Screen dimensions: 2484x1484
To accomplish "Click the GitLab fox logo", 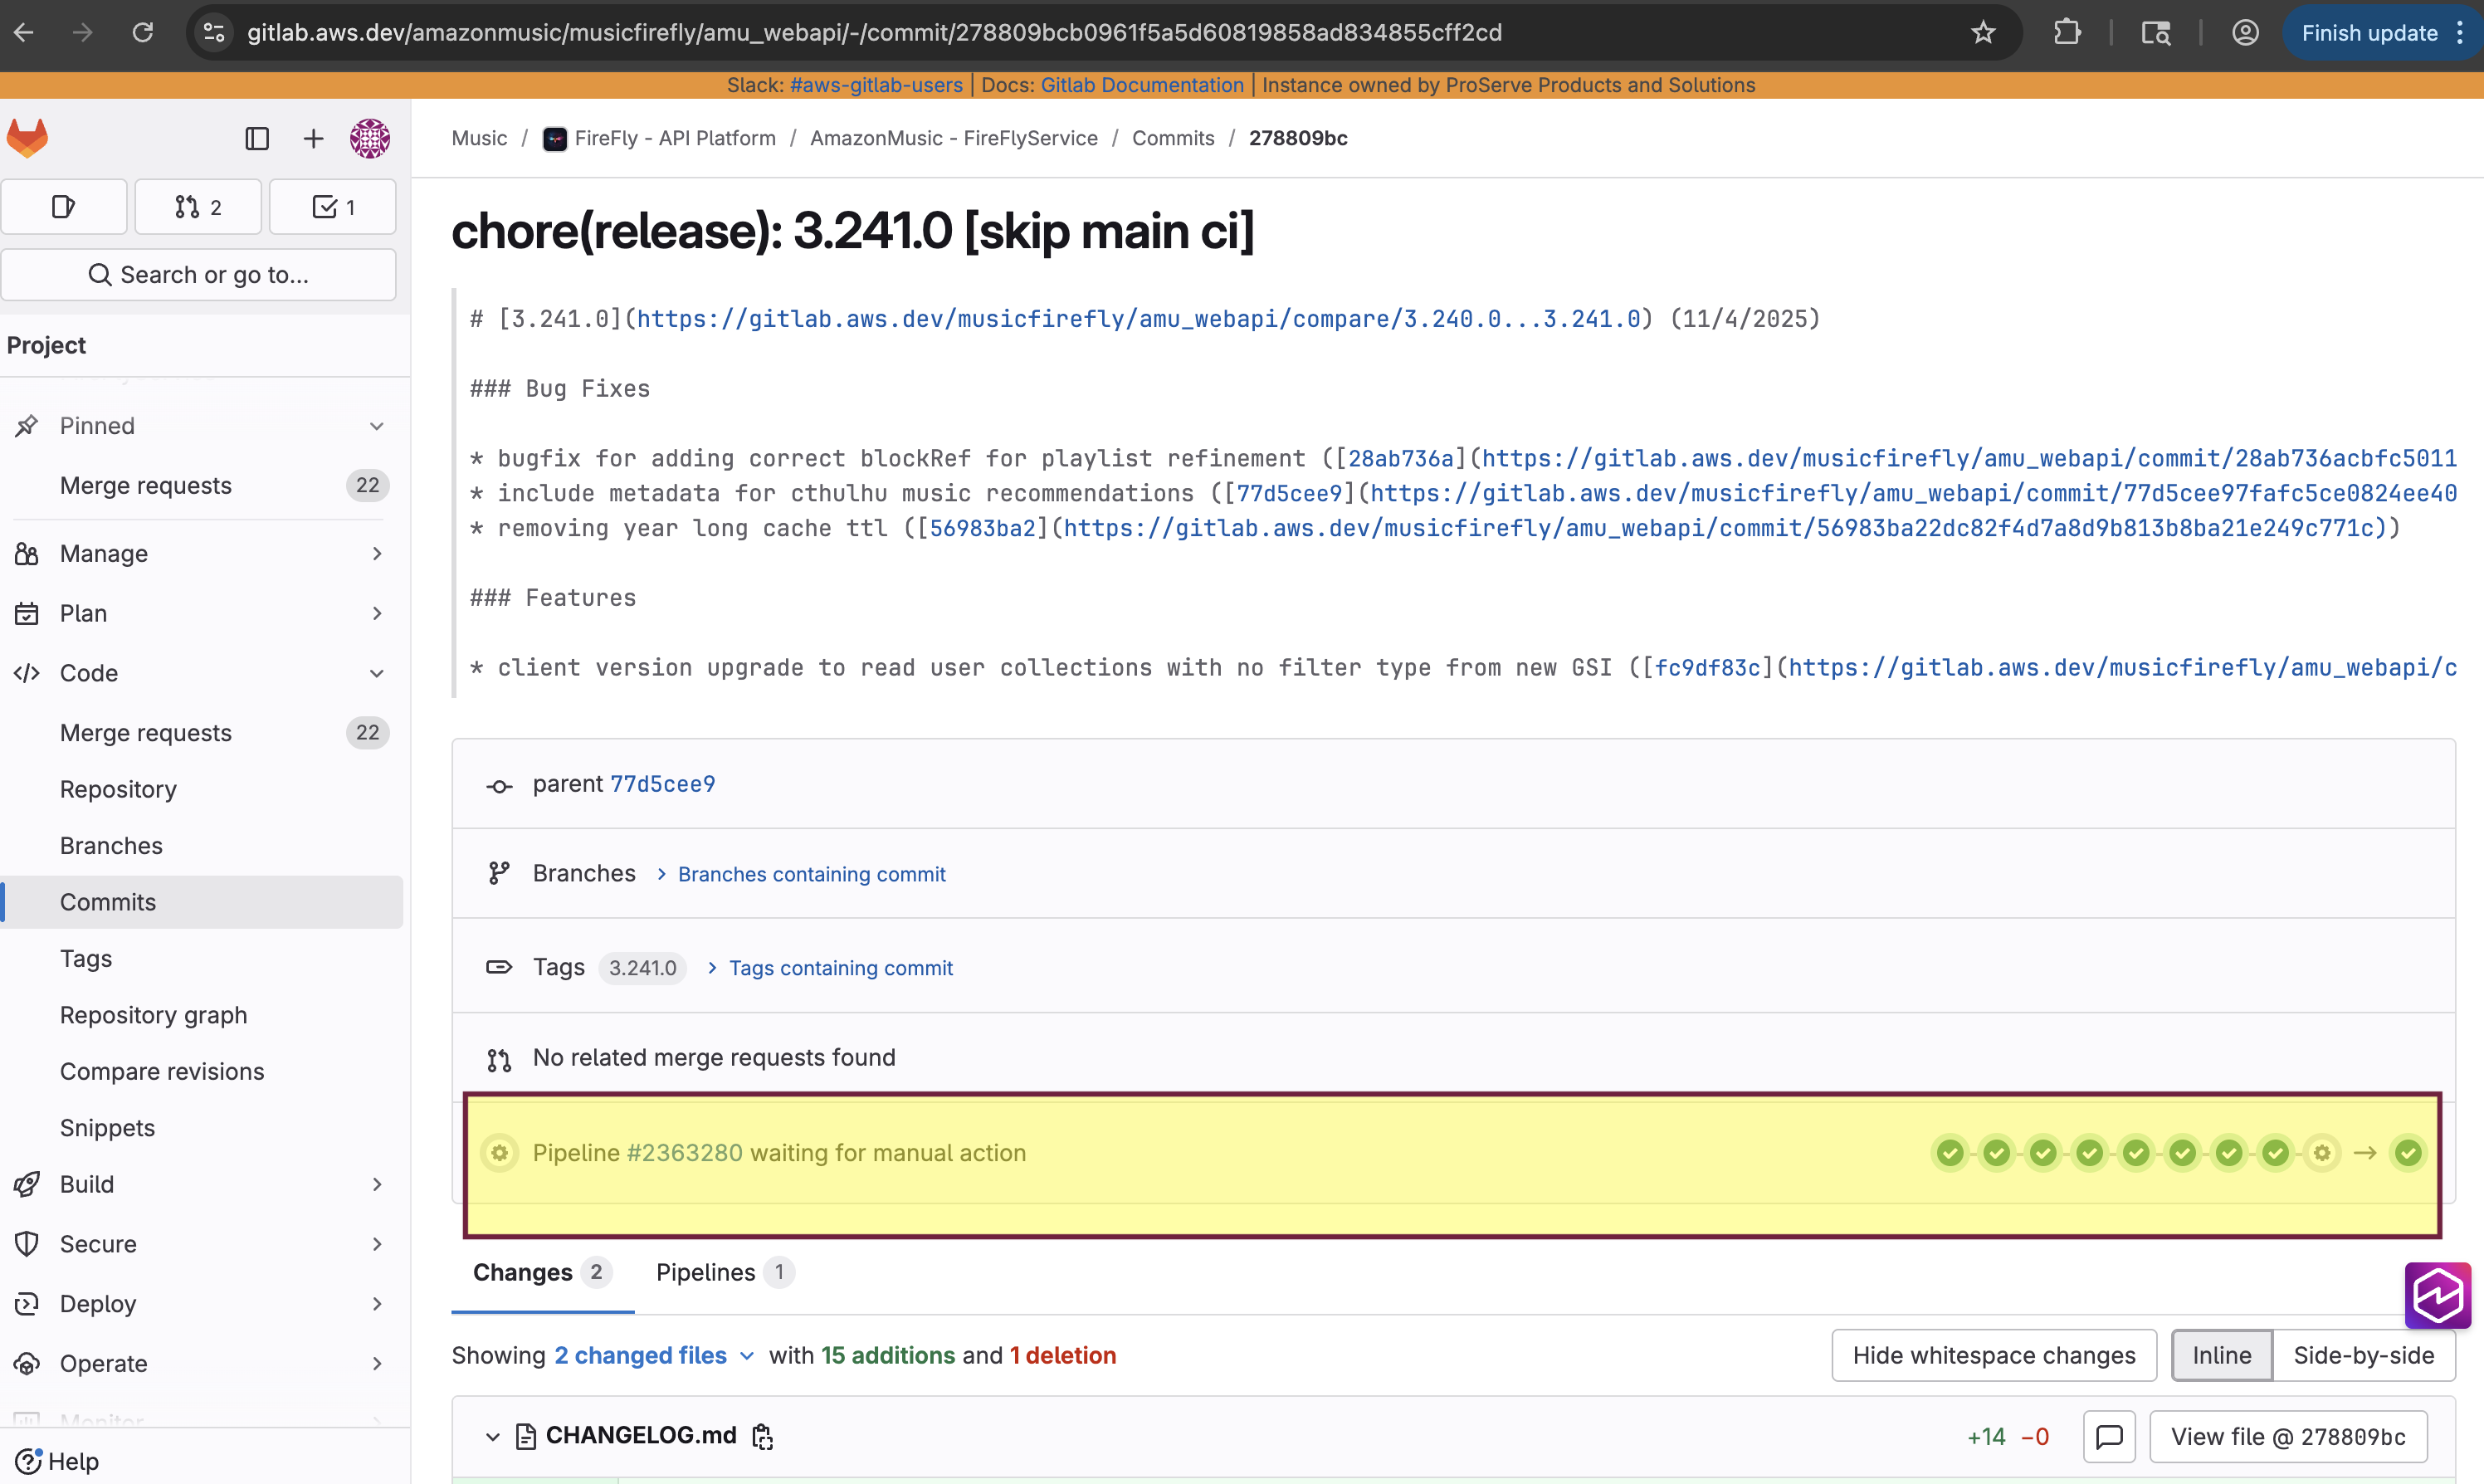I will click(27, 138).
